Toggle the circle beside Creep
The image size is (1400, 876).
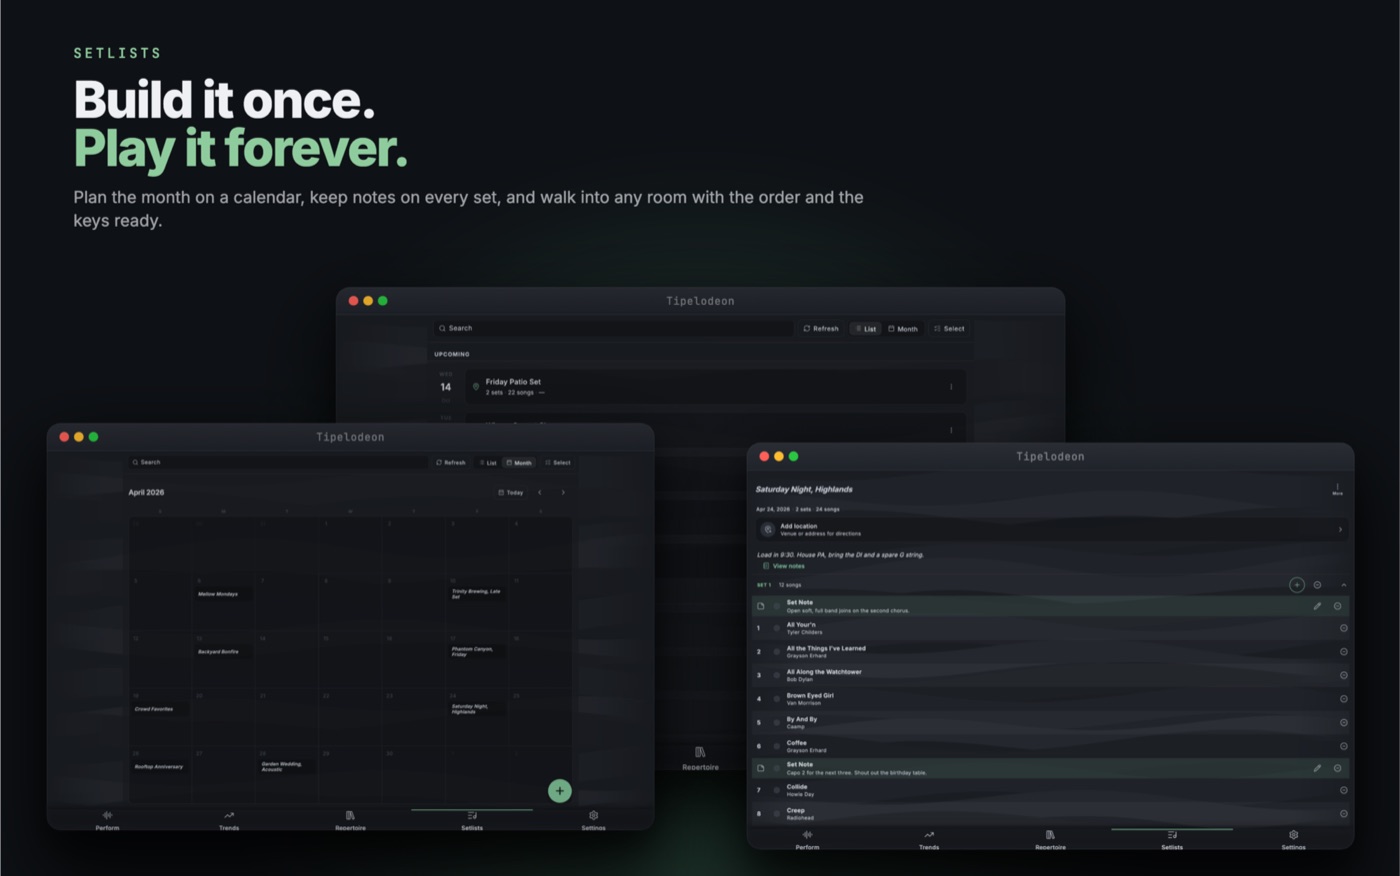[777, 814]
